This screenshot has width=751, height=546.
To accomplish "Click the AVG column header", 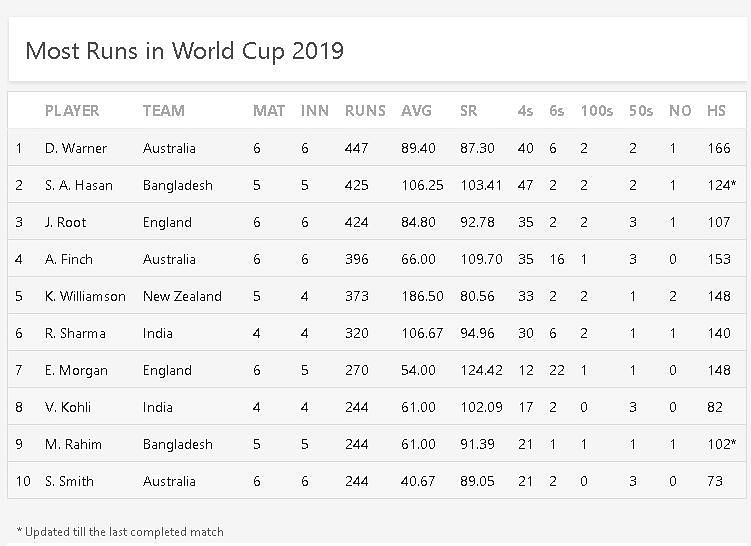I will coord(415,111).
